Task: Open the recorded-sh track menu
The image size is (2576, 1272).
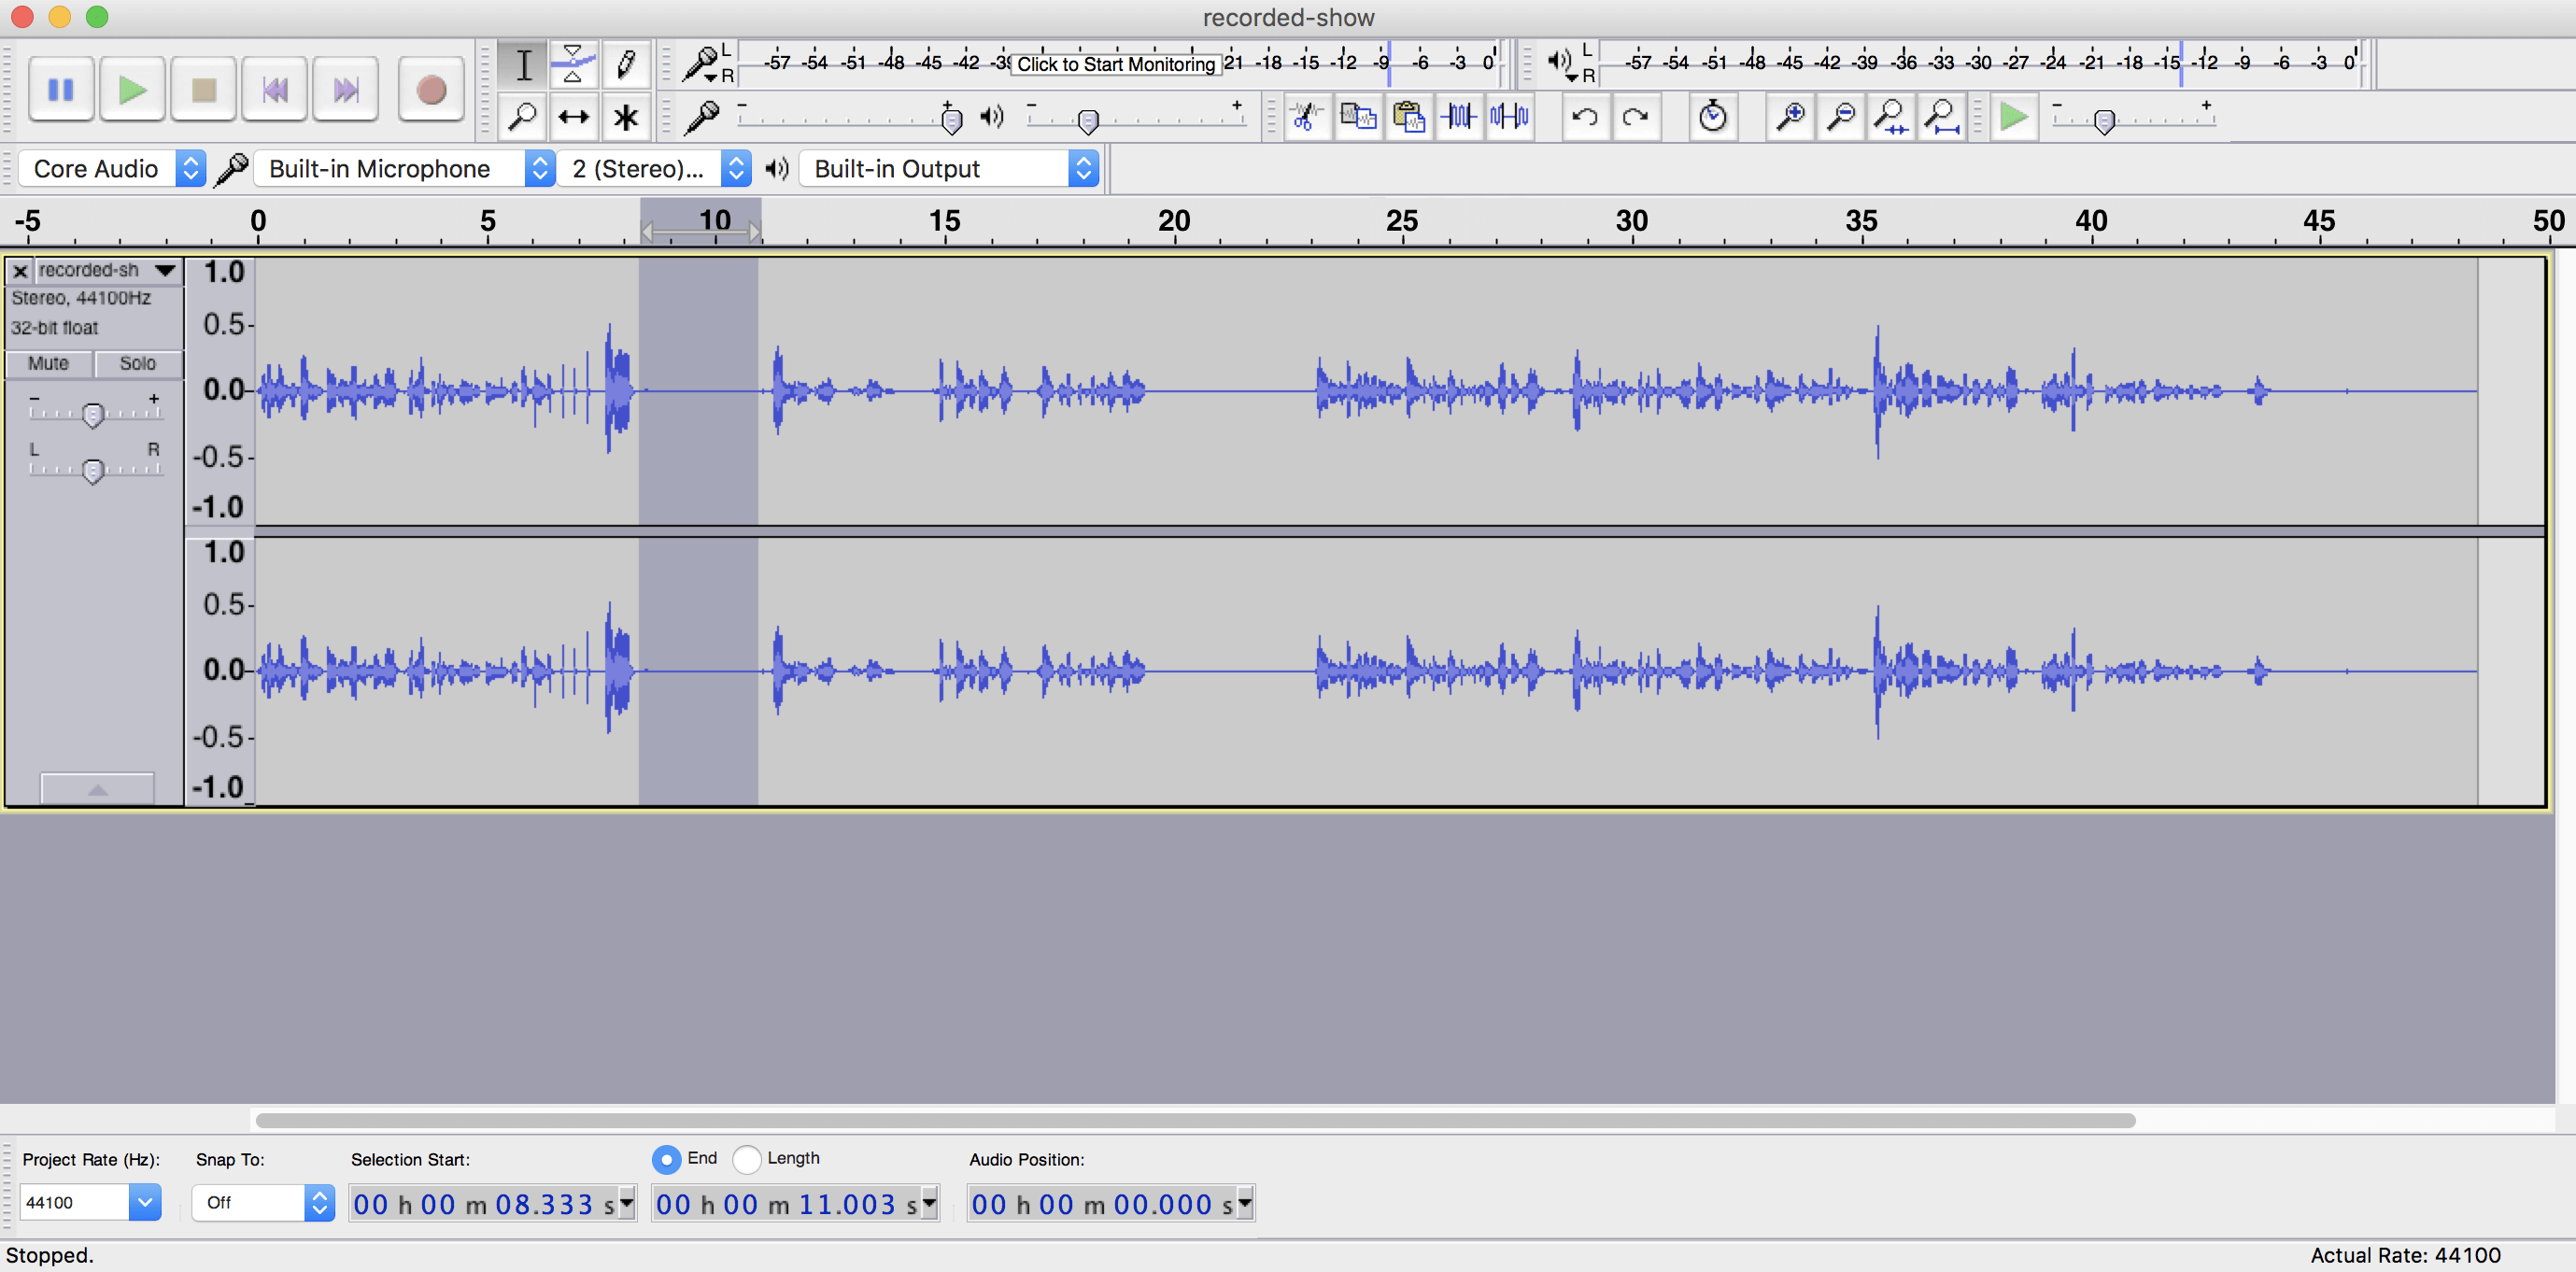Action: click(165, 270)
